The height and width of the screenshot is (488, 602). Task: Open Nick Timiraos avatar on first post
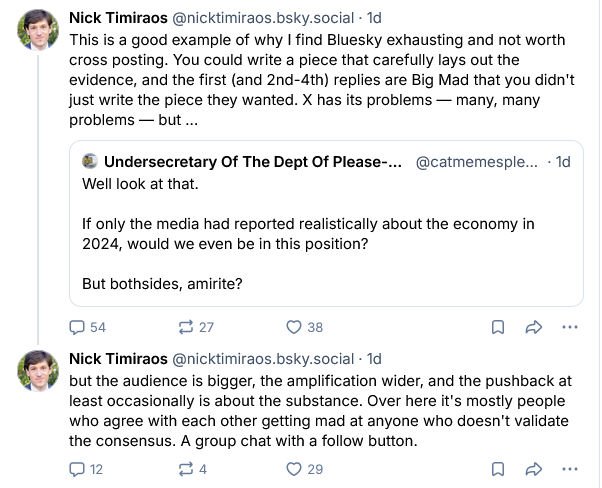(38, 34)
